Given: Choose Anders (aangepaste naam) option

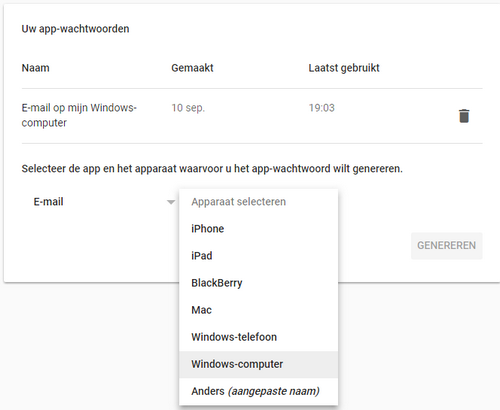Looking at the screenshot, I should click(x=258, y=391).
